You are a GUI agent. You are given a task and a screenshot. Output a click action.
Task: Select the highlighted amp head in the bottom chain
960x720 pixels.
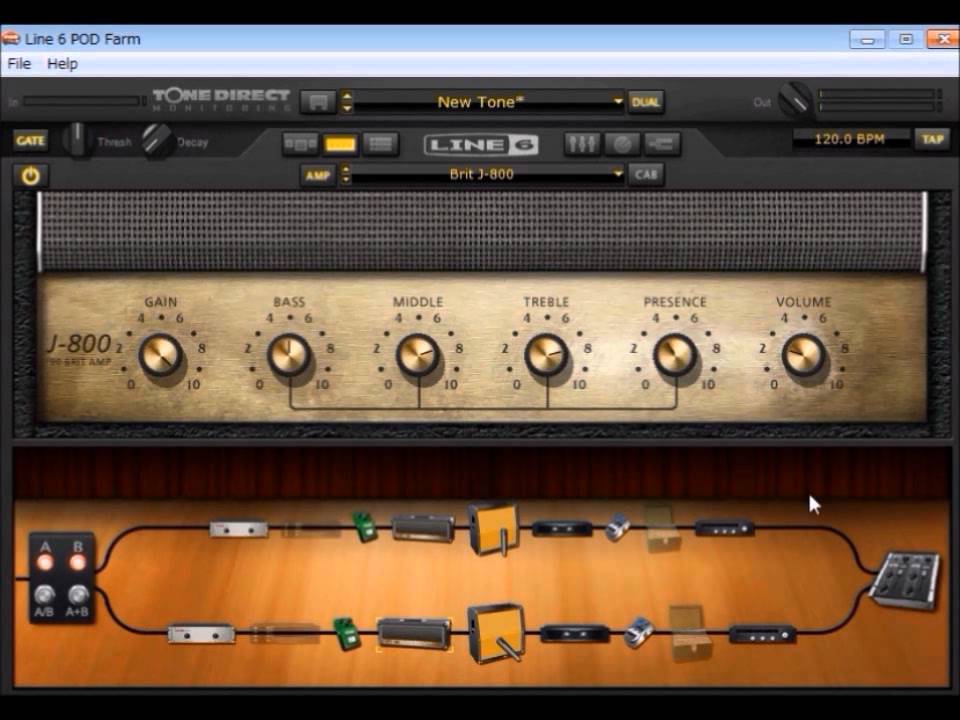click(x=414, y=634)
